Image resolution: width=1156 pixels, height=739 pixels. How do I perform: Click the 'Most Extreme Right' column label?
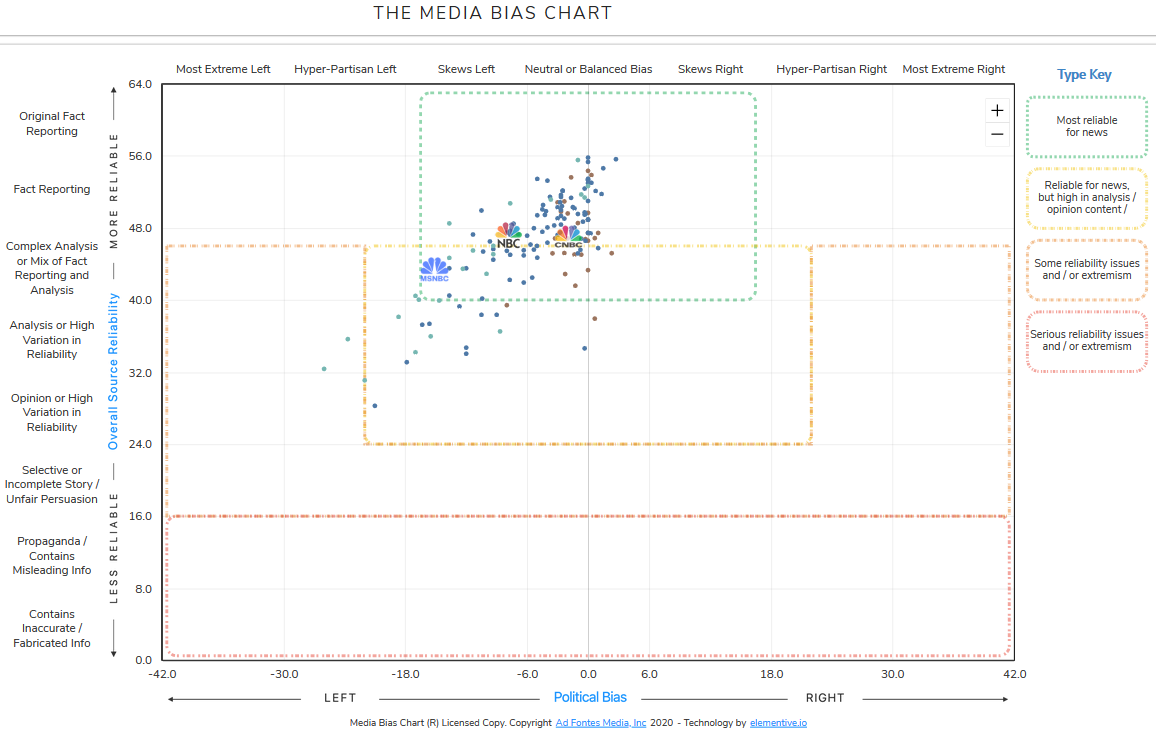pyautogui.click(x=953, y=69)
